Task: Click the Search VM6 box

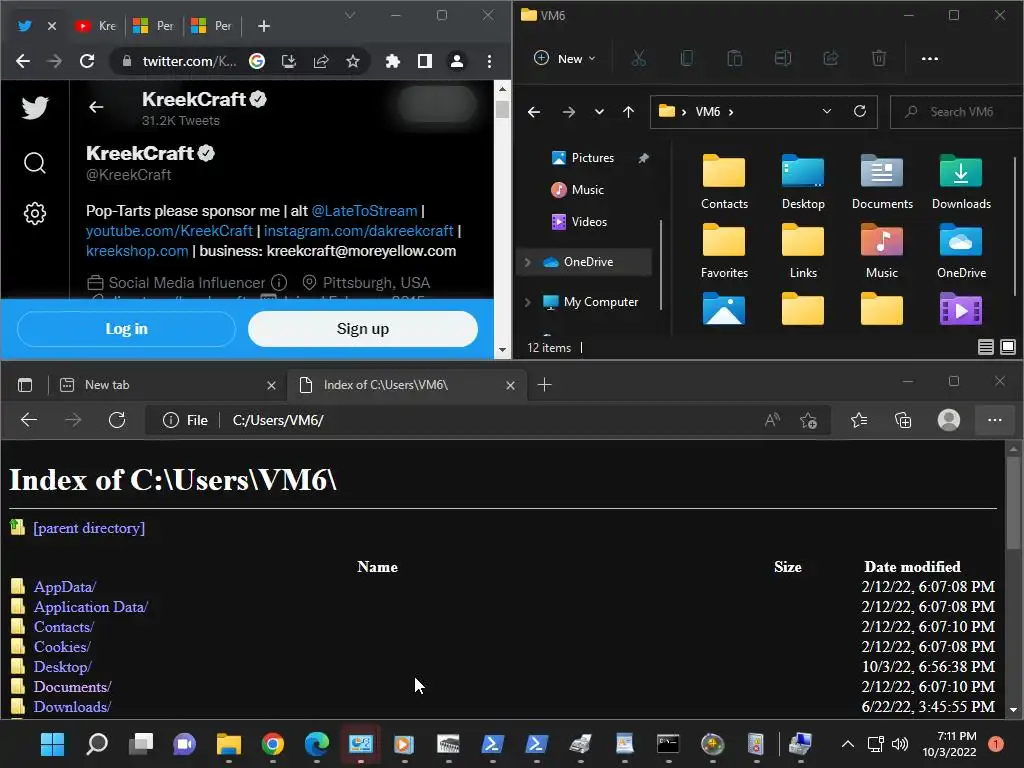Action: tap(956, 112)
